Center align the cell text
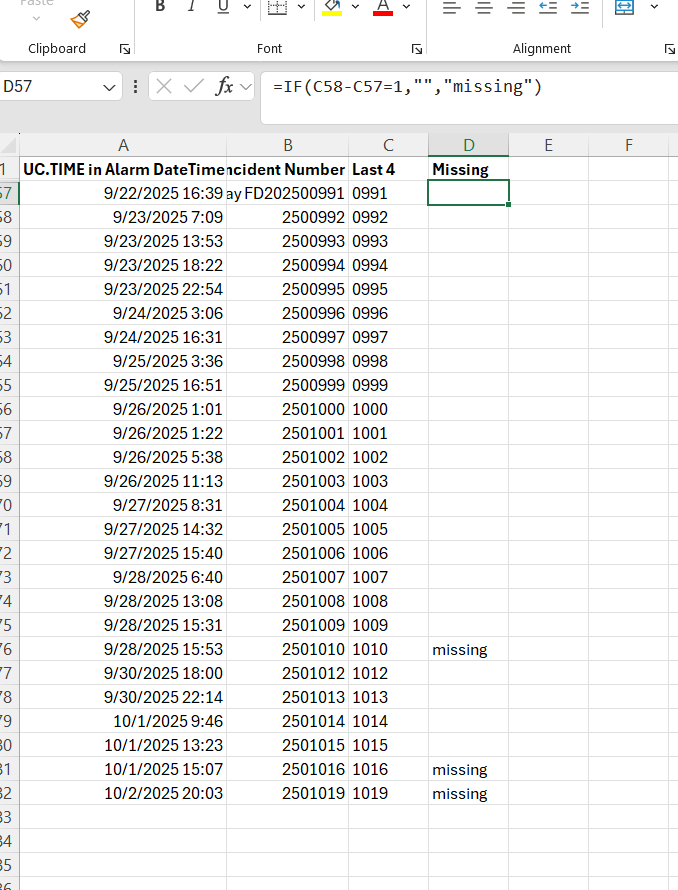The height and width of the screenshot is (890, 678). 484,8
